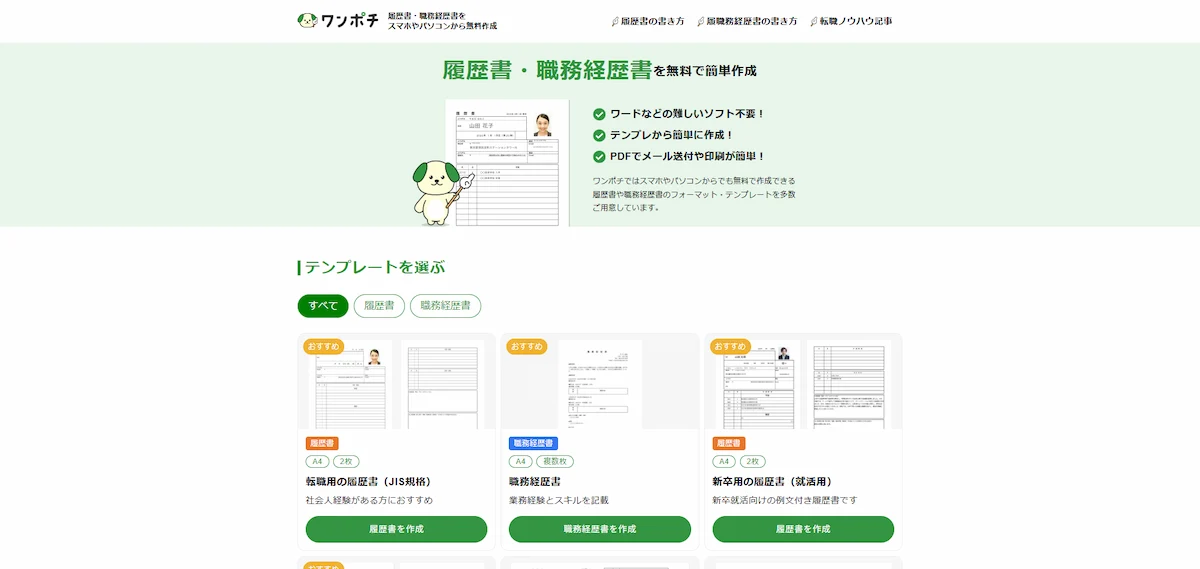The width and height of the screenshot is (1200, 569).
Task: Select the 履歴書 filter tab
Action: coord(379,306)
